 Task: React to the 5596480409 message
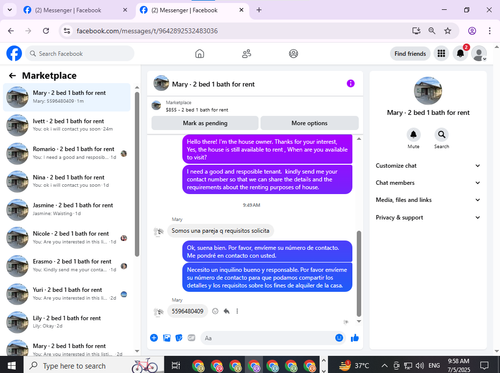(215, 311)
